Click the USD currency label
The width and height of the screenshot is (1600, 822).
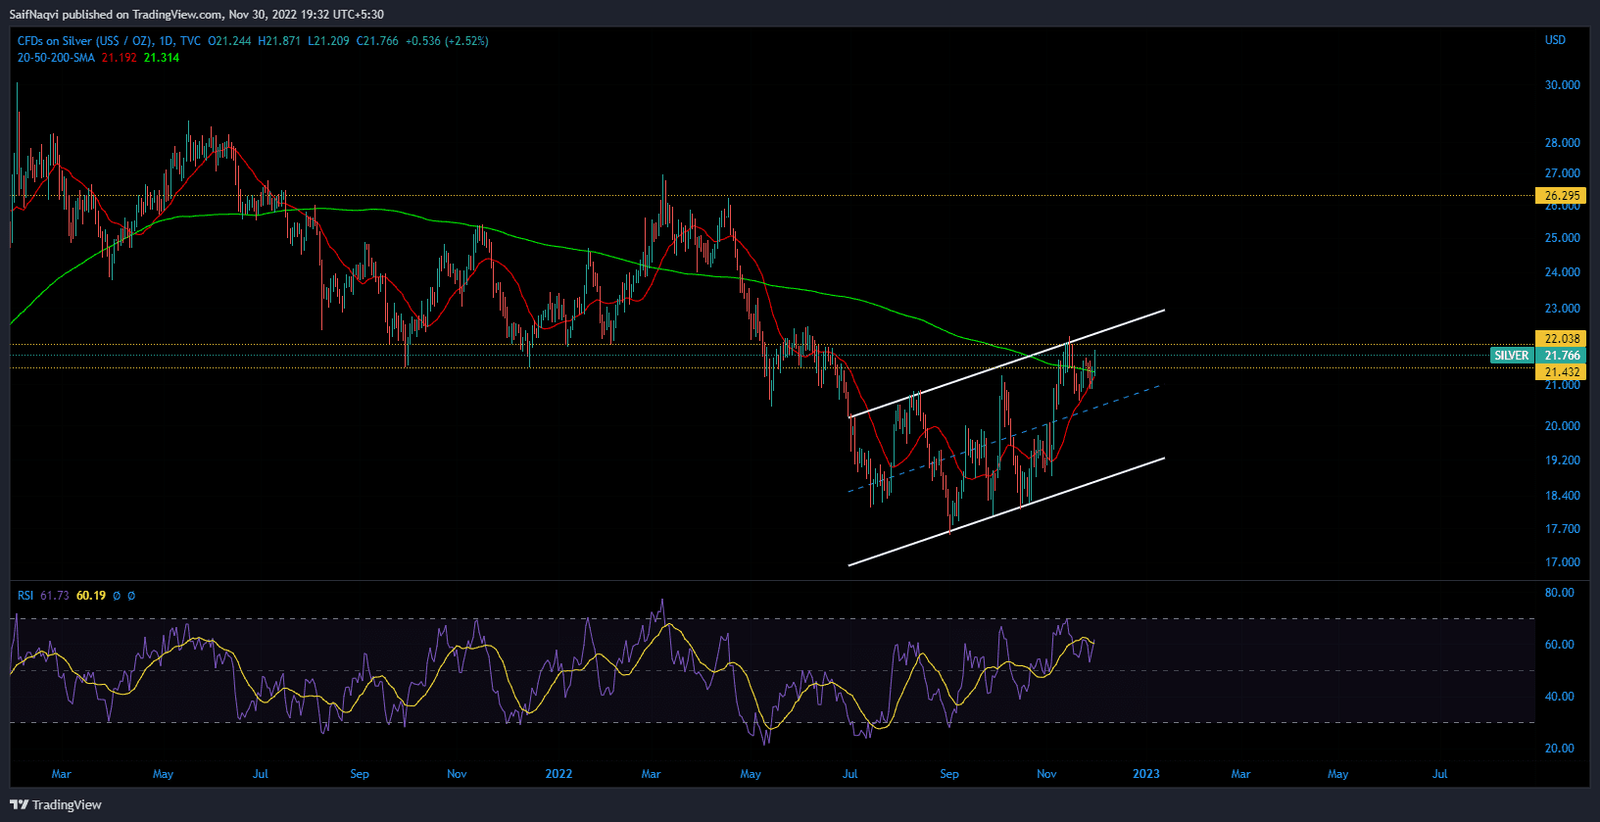pos(1555,41)
